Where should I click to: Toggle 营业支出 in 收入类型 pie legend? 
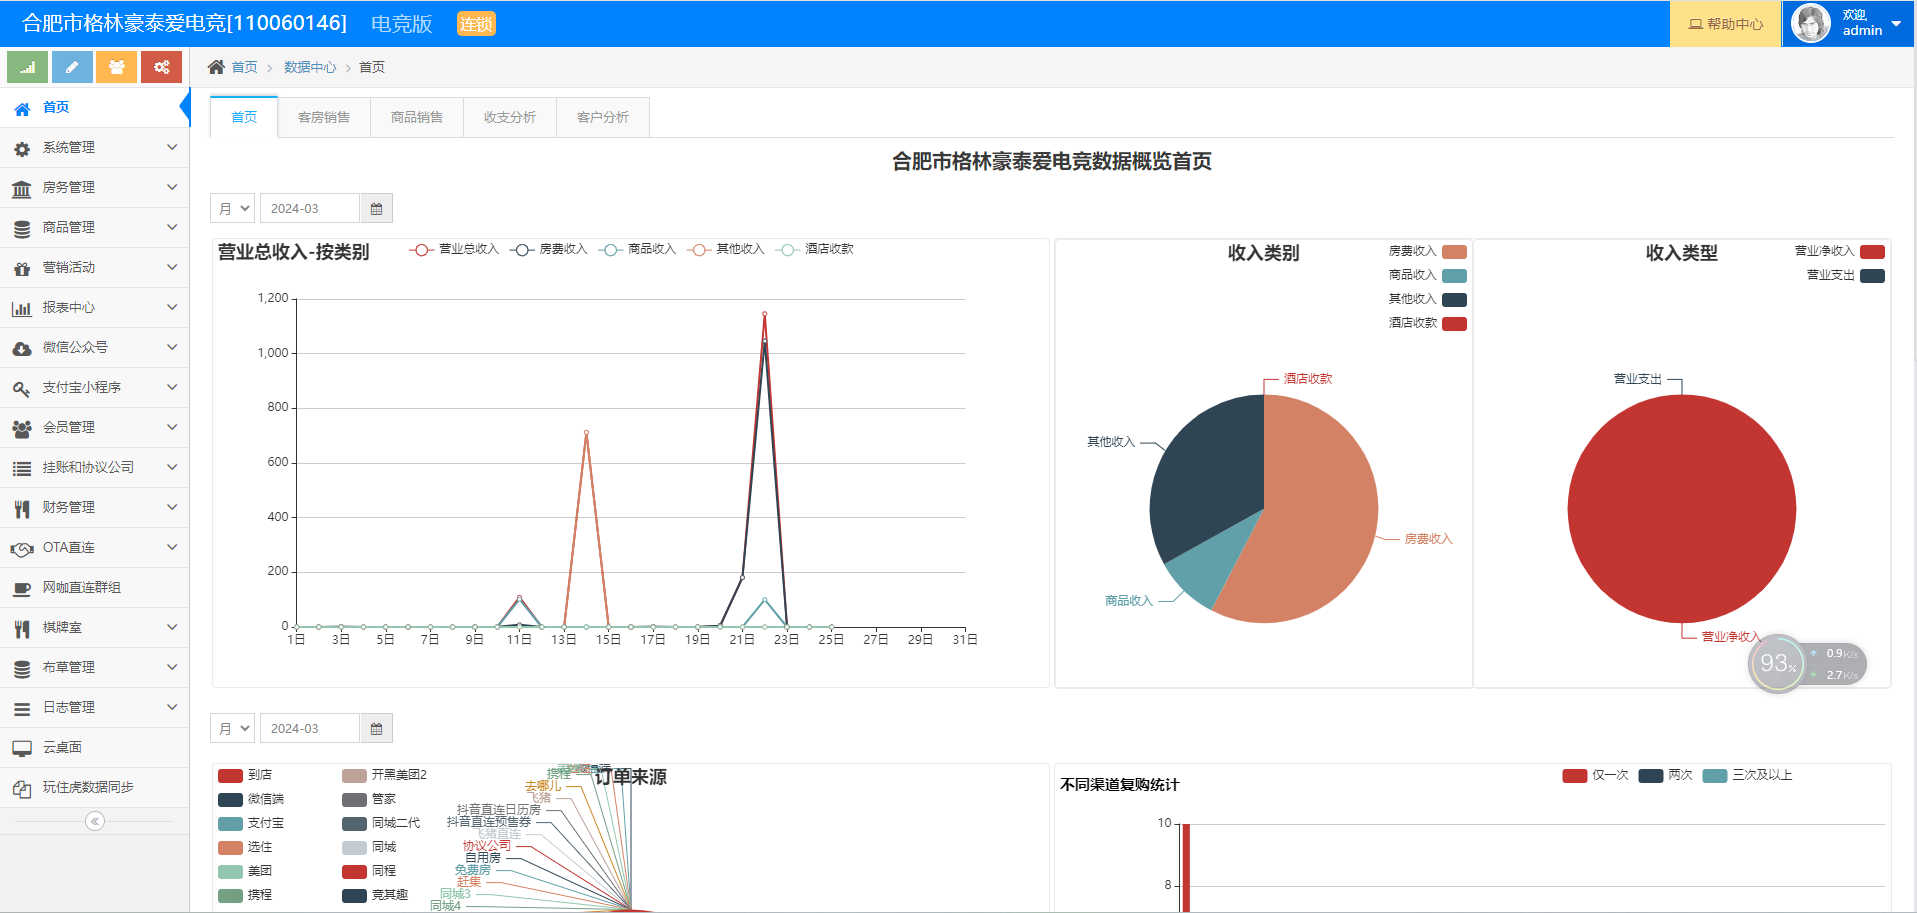(x=1846, y=275)
